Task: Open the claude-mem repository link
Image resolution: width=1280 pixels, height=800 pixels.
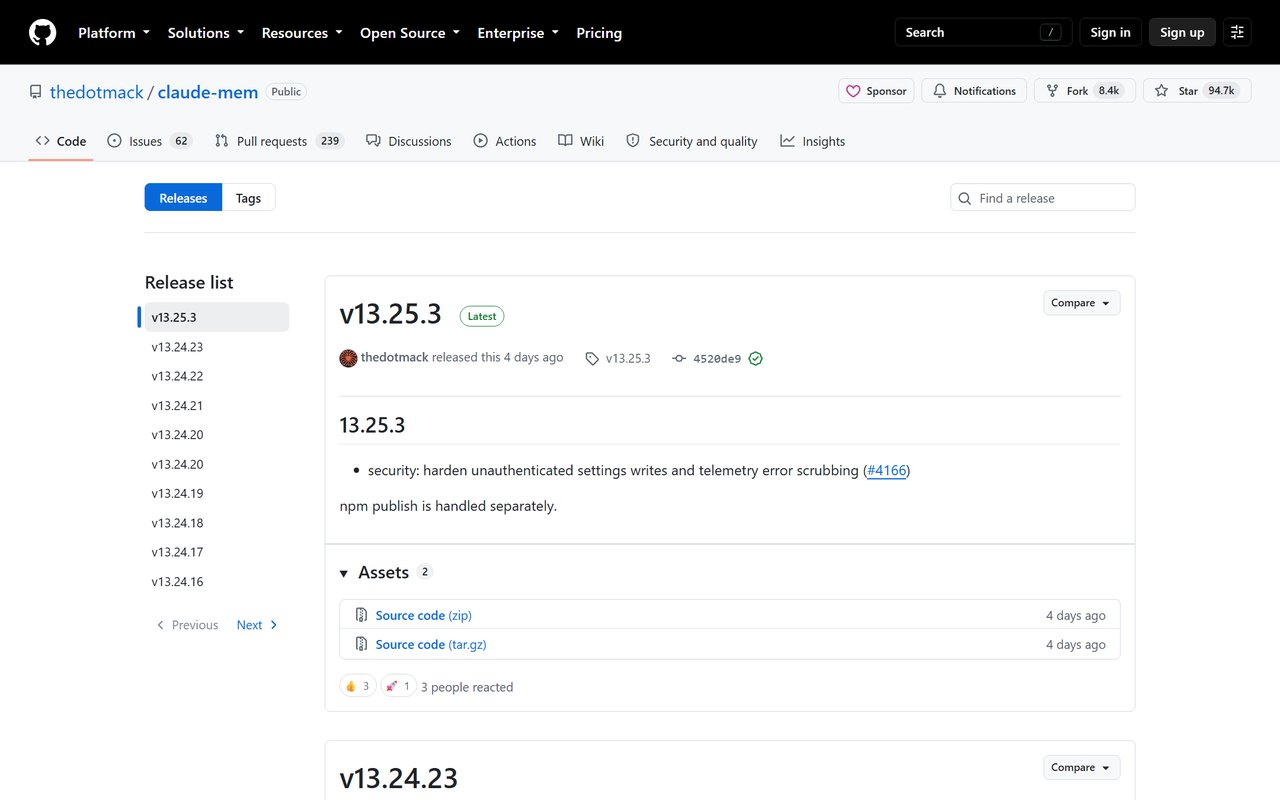Action: [x=208, y=92]
